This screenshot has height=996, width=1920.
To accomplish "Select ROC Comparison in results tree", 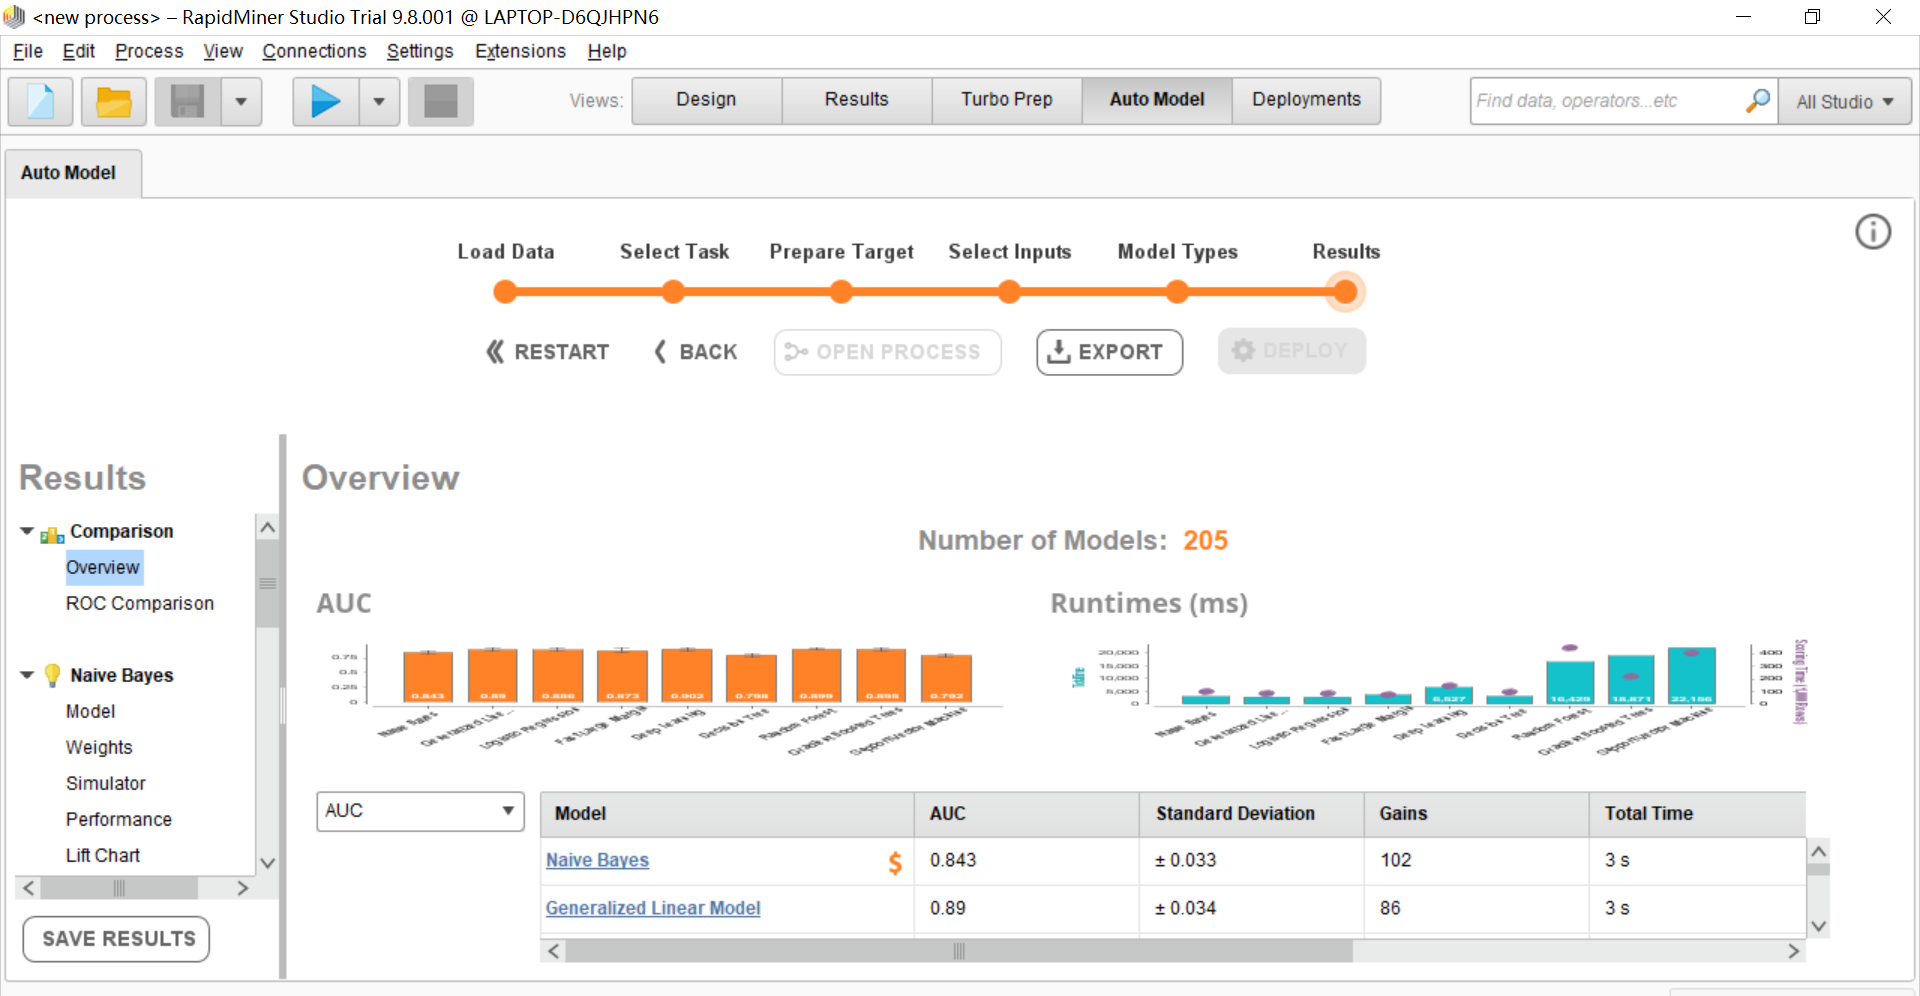I will 140,603.
